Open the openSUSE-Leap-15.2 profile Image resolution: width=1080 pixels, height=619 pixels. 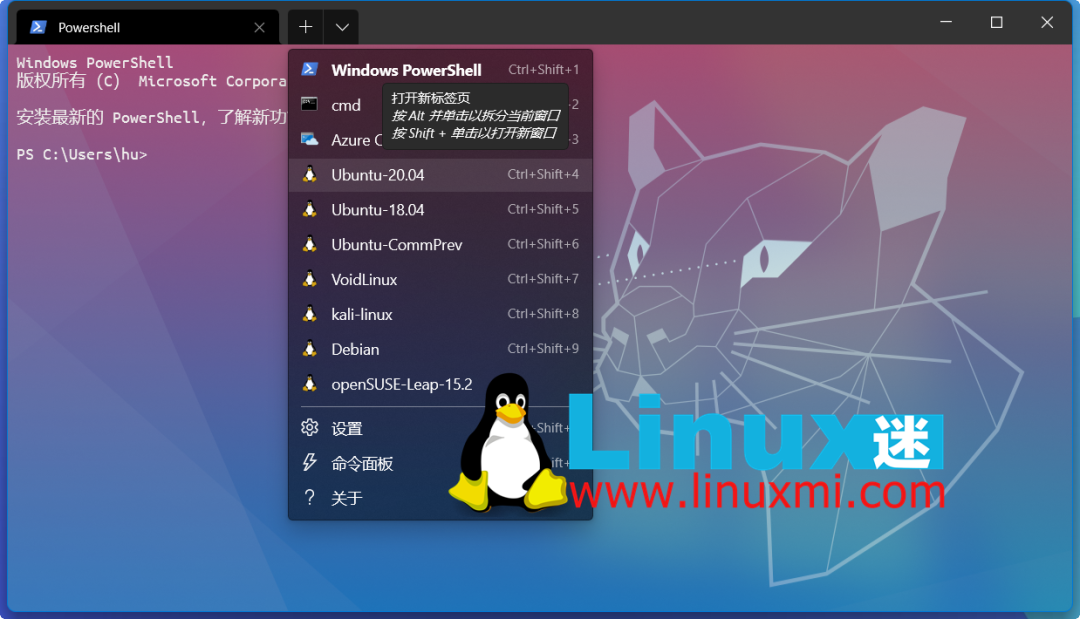(x=441, y=384)
